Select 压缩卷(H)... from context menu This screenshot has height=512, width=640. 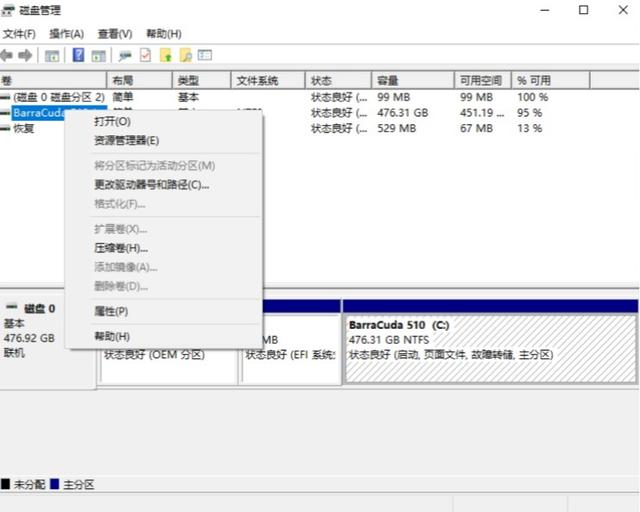tap(163, 247)
